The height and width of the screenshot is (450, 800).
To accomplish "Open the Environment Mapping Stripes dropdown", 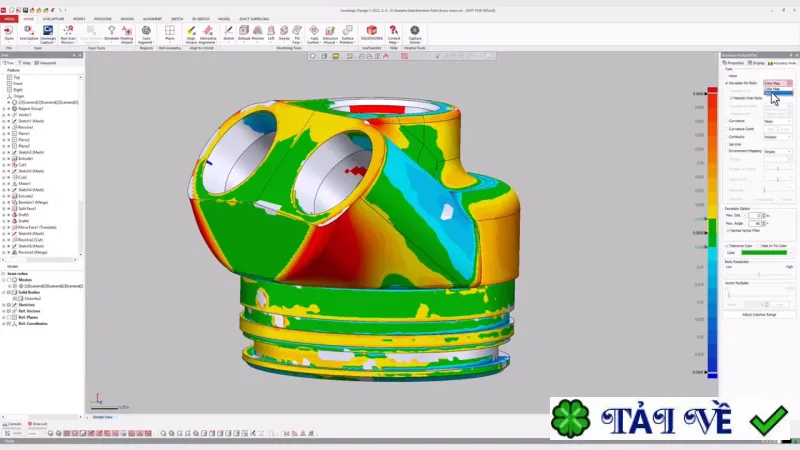I will coord(778,152).
